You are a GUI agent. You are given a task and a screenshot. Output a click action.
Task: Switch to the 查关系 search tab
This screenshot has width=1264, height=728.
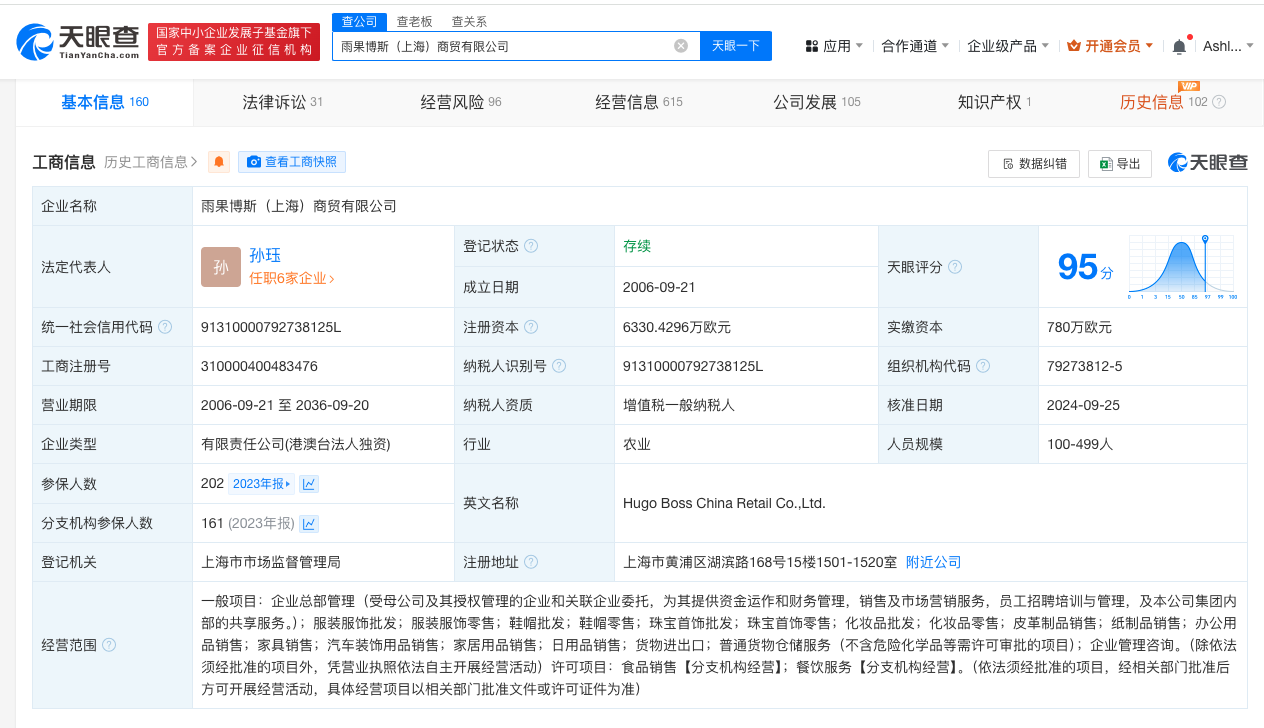[469, 21]
